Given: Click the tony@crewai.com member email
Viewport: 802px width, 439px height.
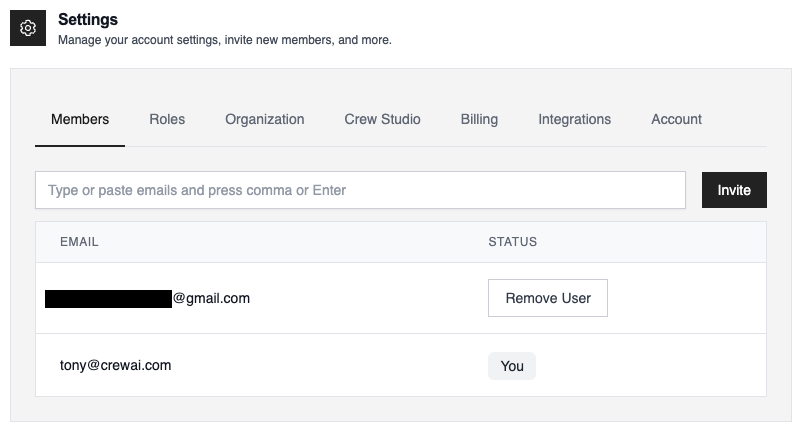Looking at the screenshot, I should pos(115,365).
